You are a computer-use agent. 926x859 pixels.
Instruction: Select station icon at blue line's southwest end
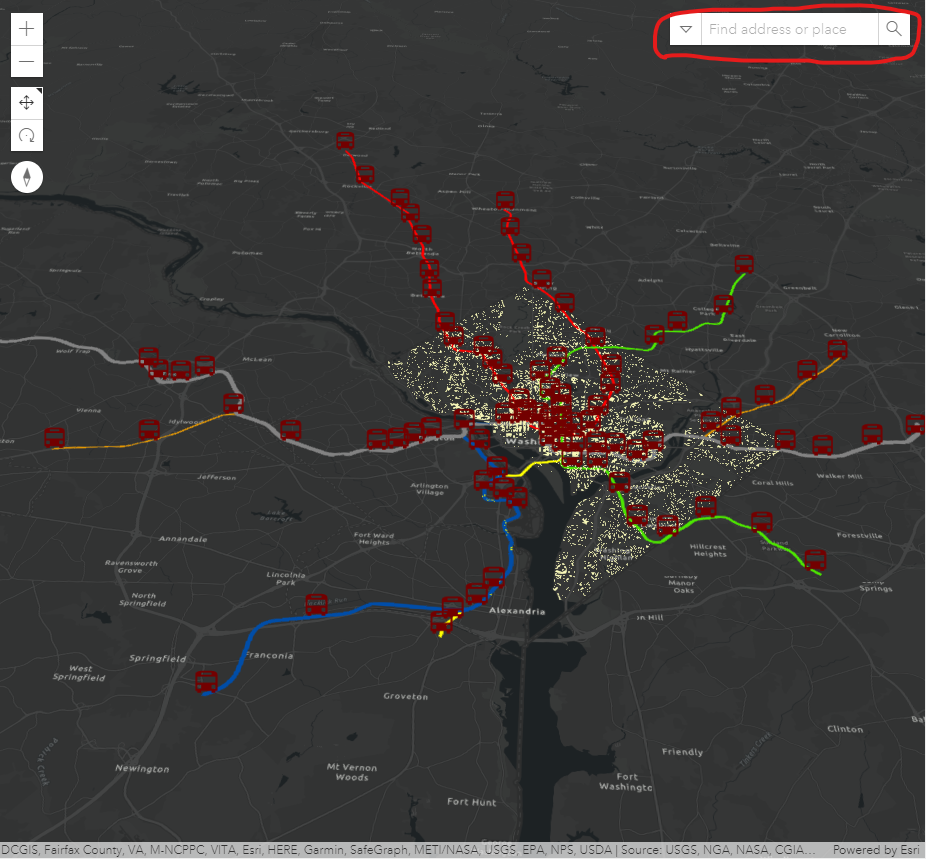pos(207,682)
